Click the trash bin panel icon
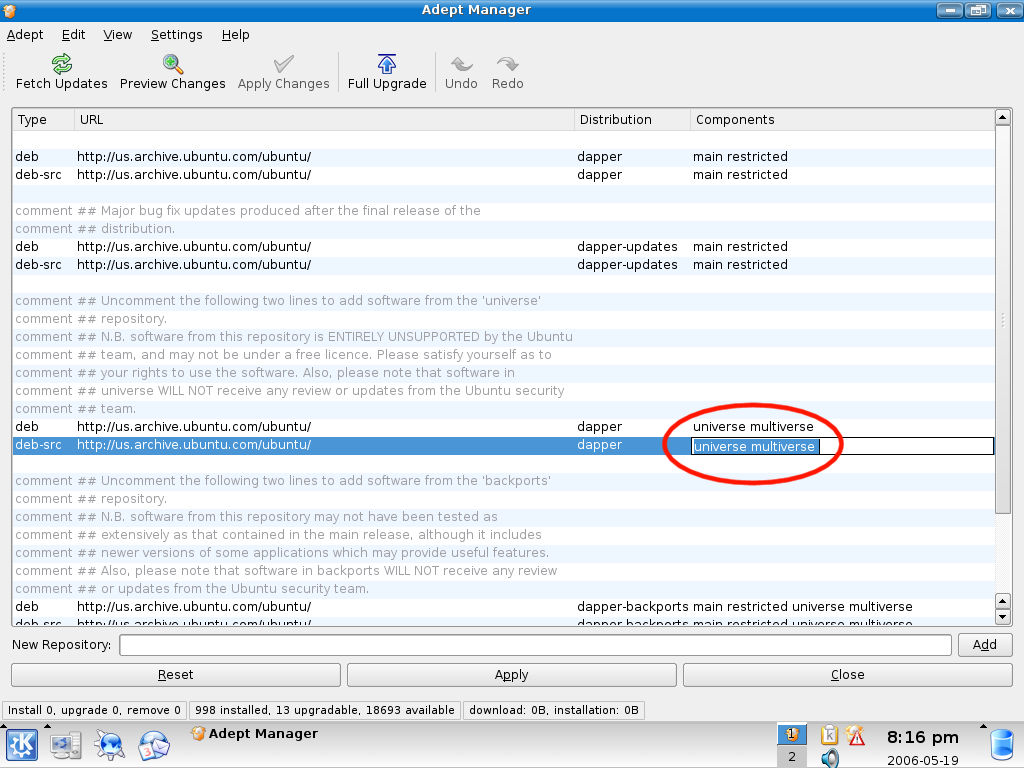The image size is (1024, 768). click(1001, 745)
